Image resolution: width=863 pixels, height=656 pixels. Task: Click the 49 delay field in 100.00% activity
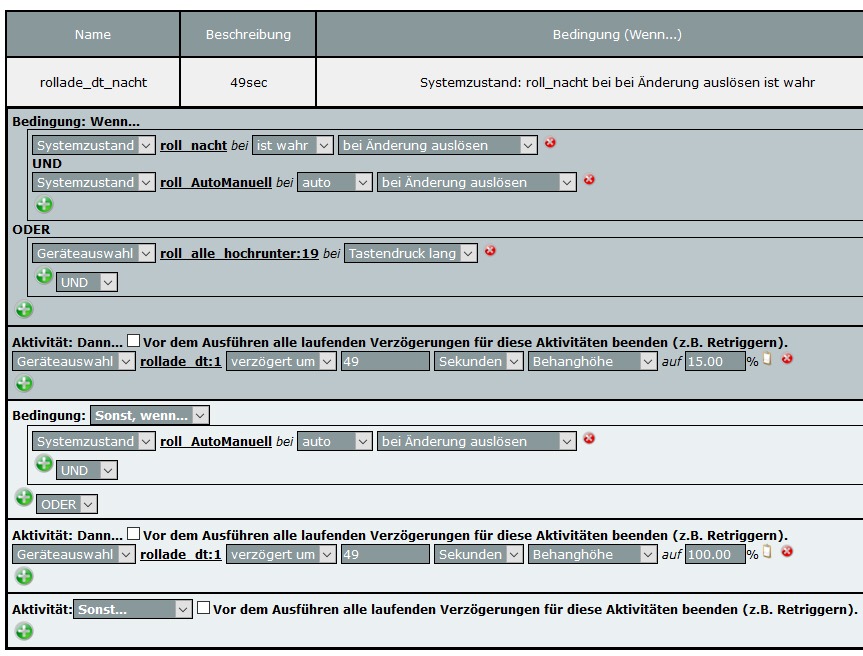[x=385, y=554]
